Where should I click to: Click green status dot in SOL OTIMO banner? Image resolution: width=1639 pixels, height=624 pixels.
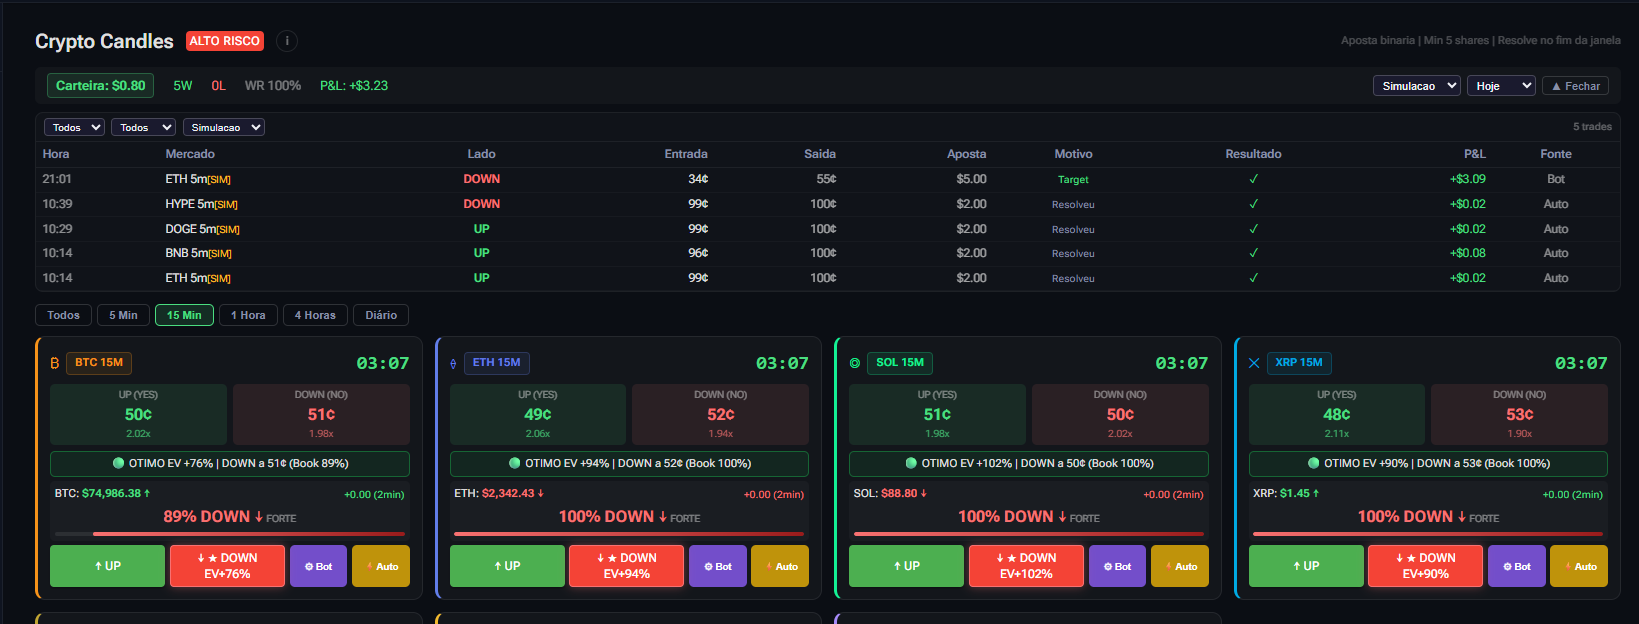(x=911, y=463)
